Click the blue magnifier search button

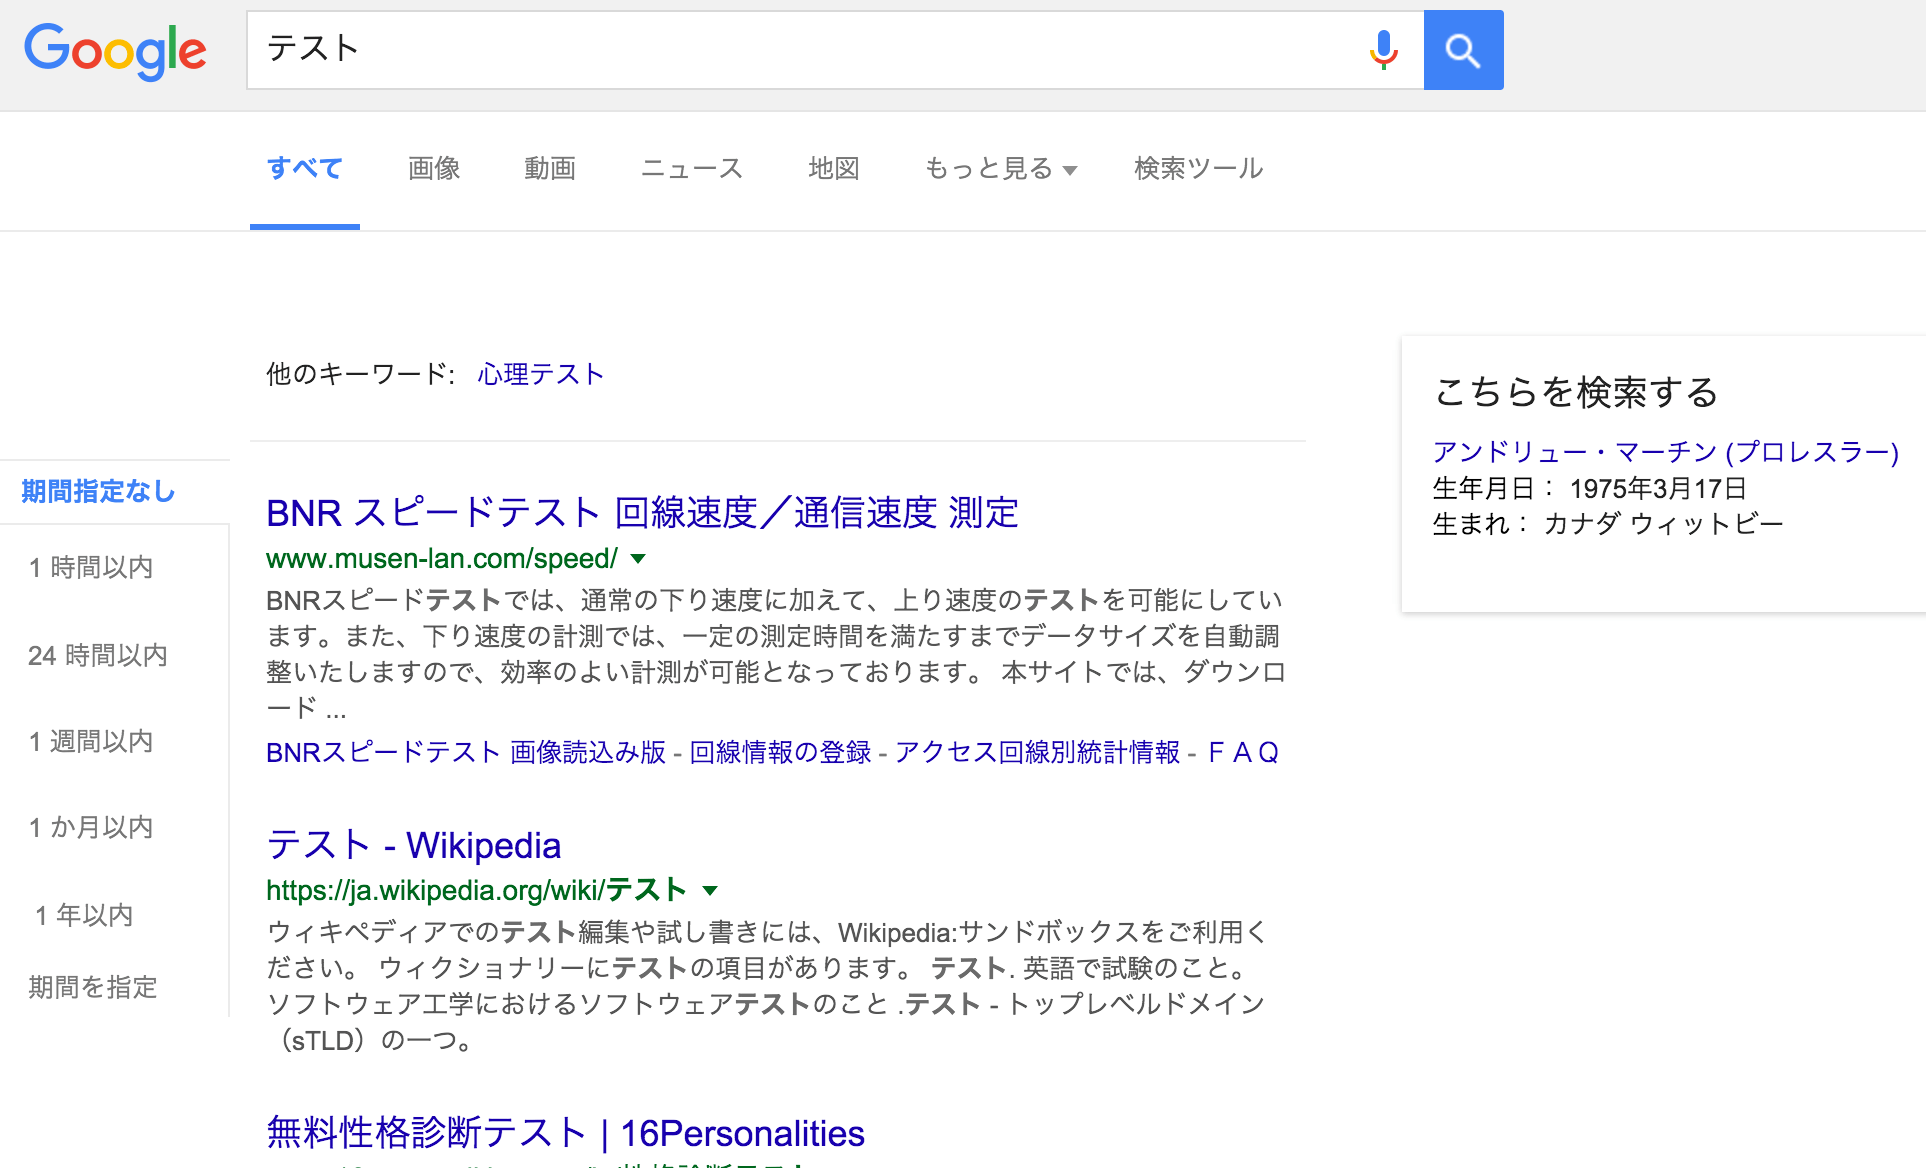1463,50
